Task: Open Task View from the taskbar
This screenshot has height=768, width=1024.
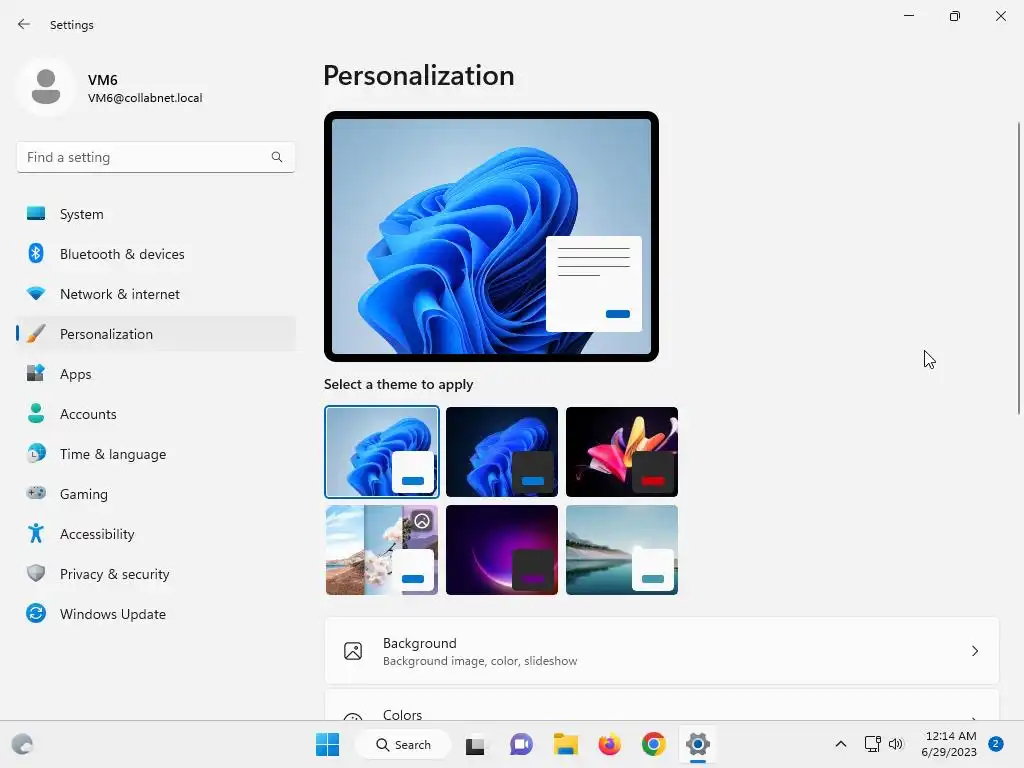Action: (x=475, y=744)
